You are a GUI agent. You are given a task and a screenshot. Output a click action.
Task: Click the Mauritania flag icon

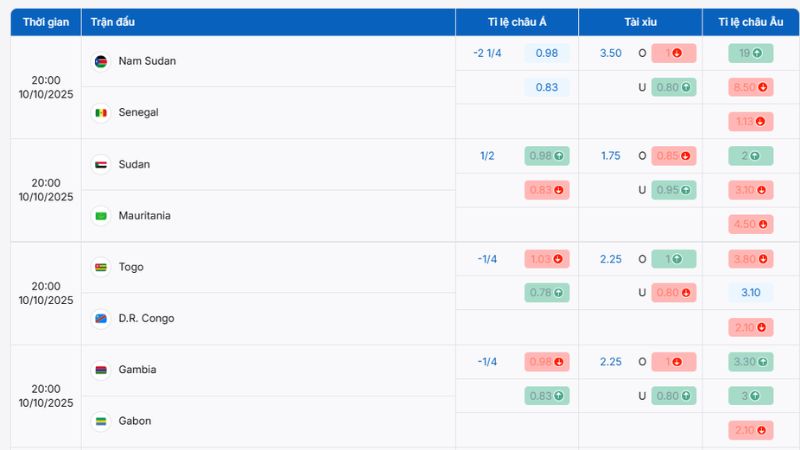pos(100,216)
